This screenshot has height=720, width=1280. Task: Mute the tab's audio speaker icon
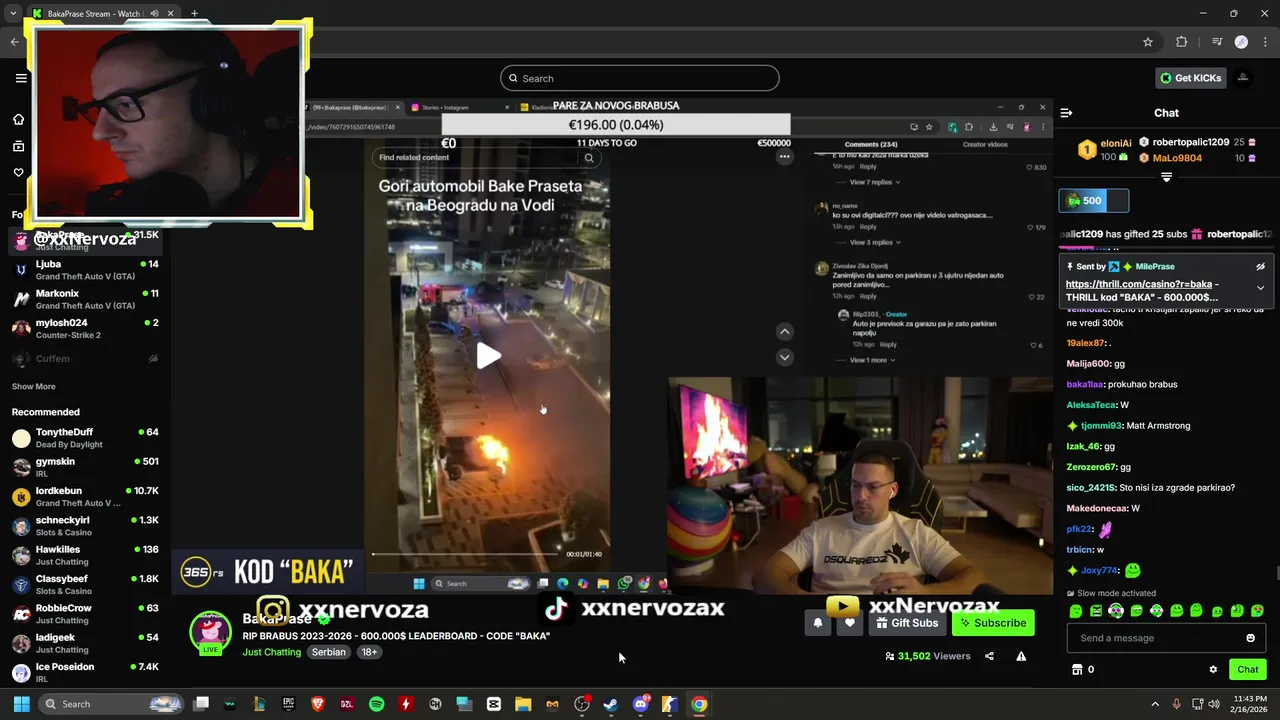pyautogui.click(x=154, y=13)
